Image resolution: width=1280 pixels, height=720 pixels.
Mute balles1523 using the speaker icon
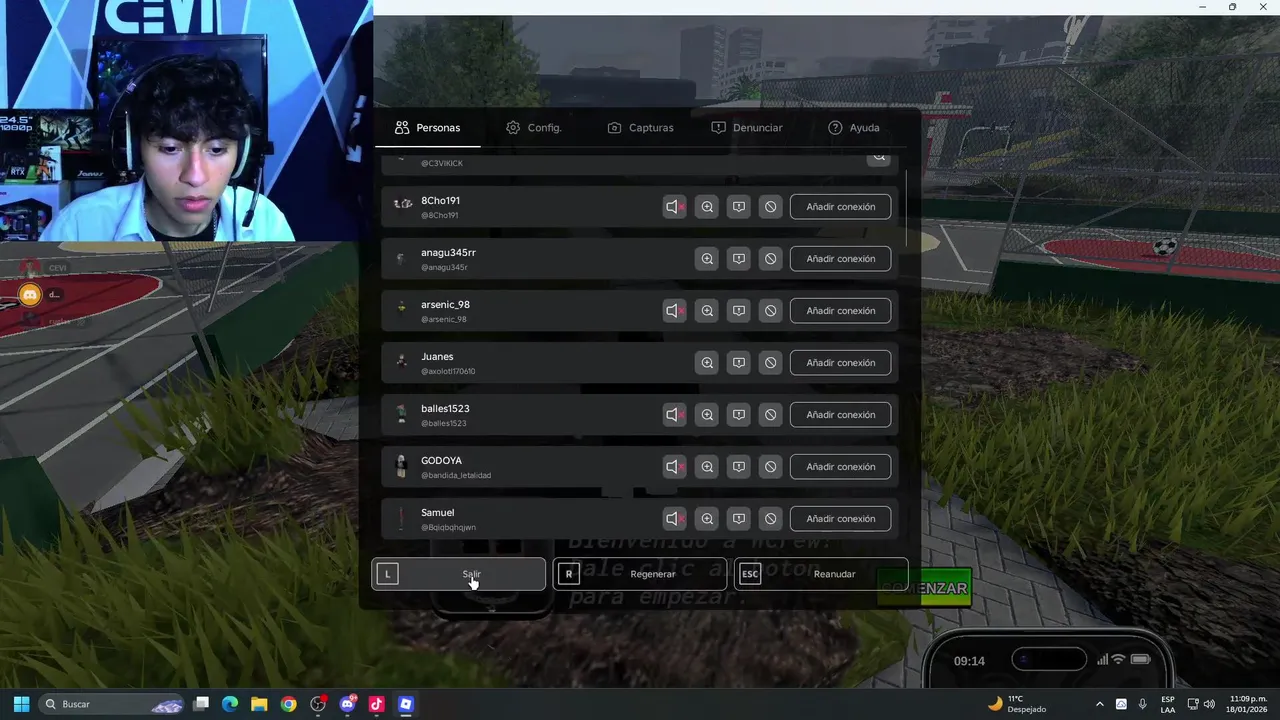coord(675,415)
